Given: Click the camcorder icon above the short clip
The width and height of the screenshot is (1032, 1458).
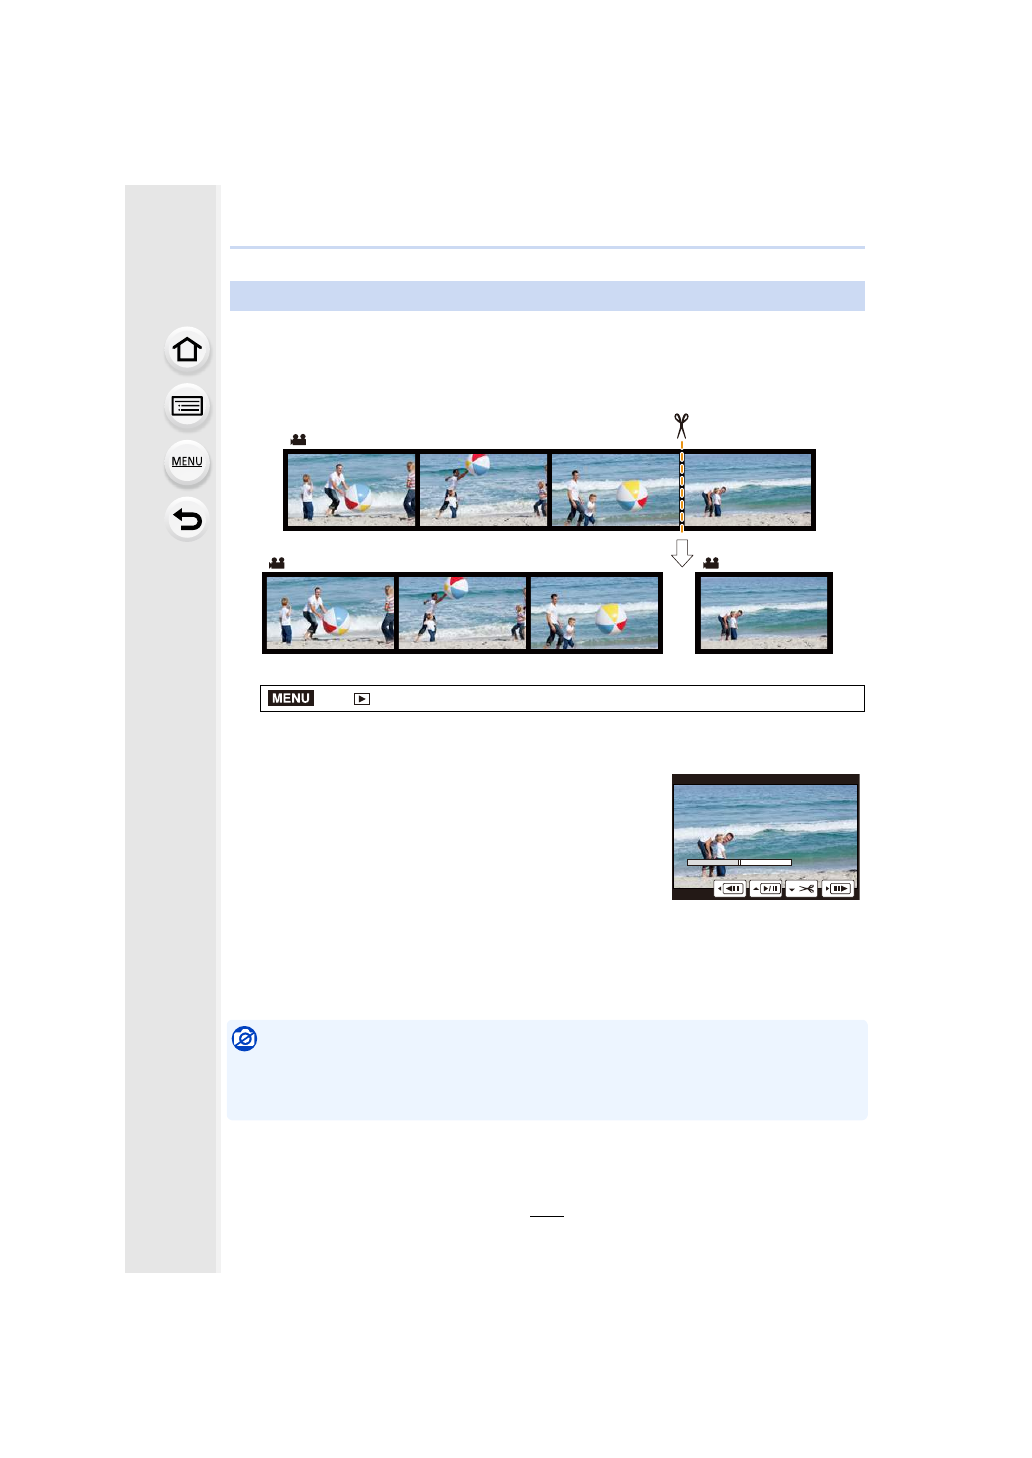Looking at the screenshot, I should 711,563.
